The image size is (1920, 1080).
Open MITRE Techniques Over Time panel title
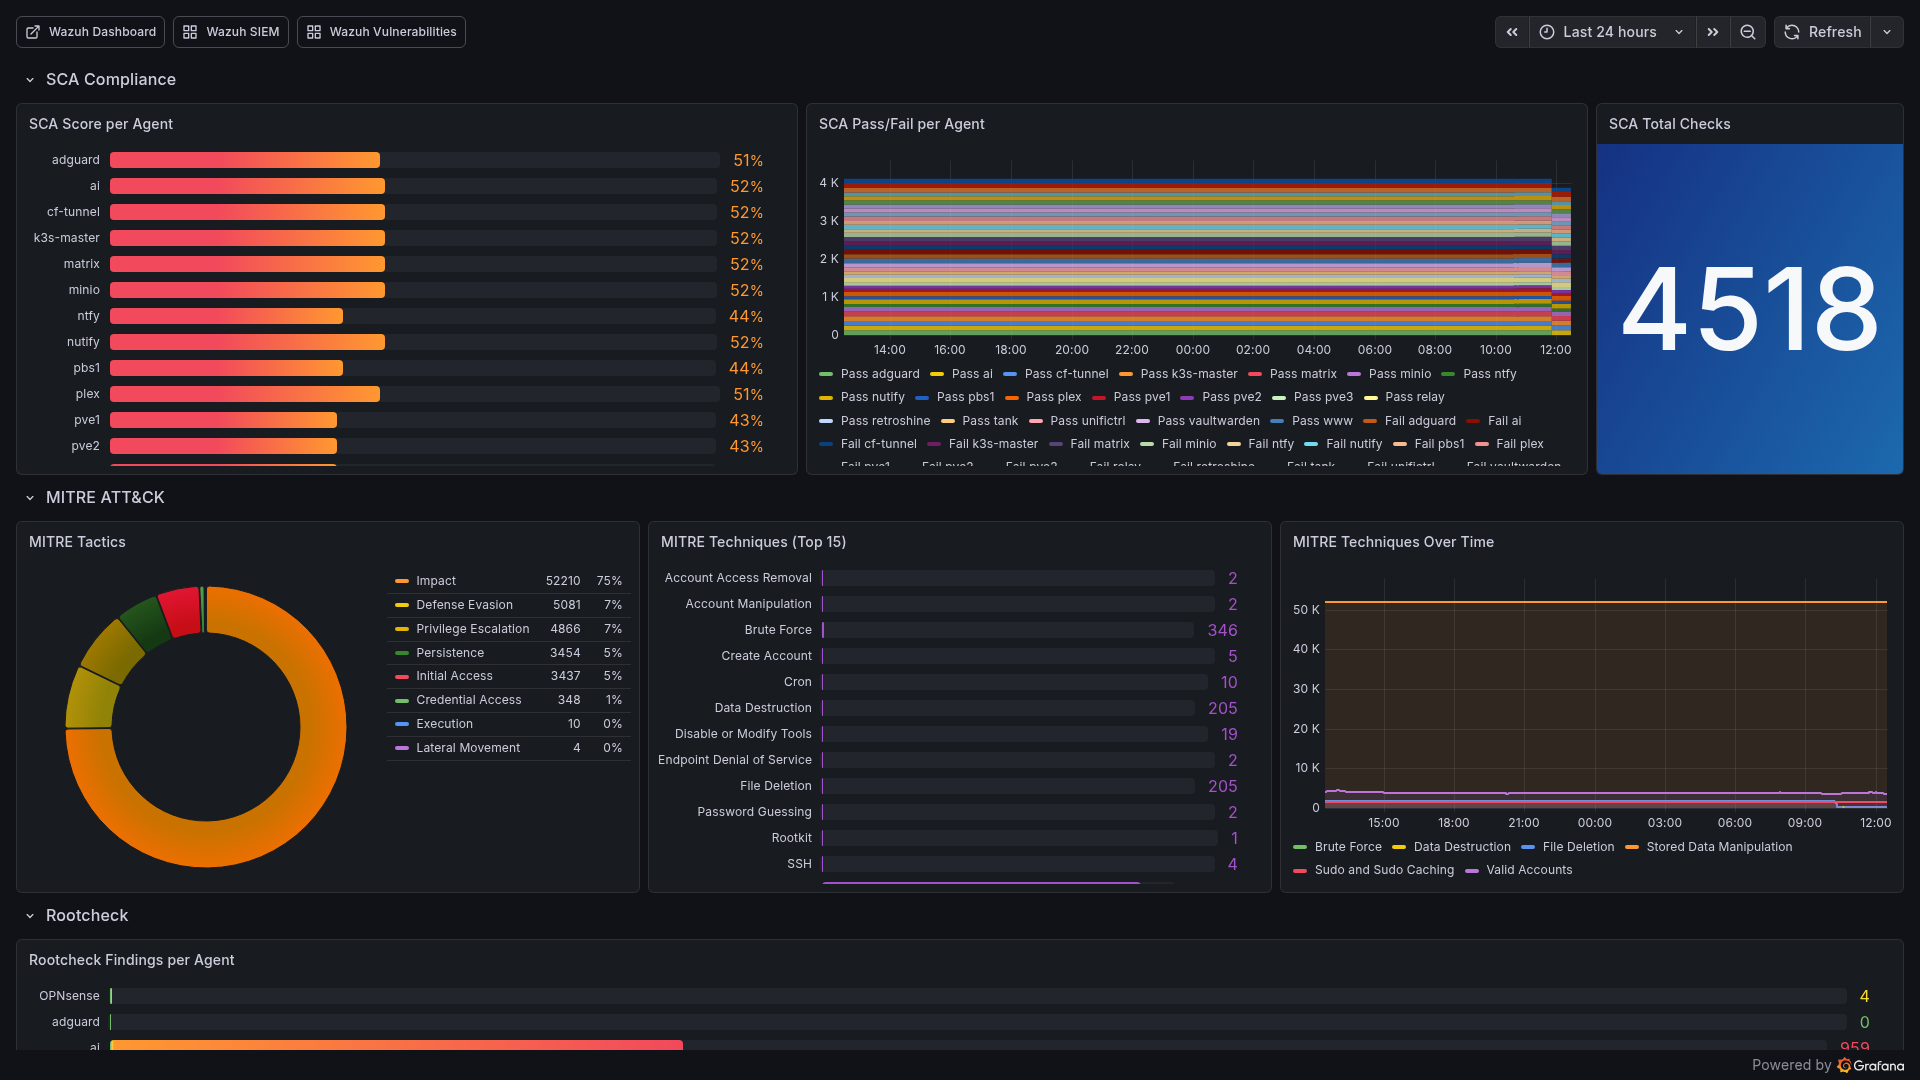pos(1393,542)
